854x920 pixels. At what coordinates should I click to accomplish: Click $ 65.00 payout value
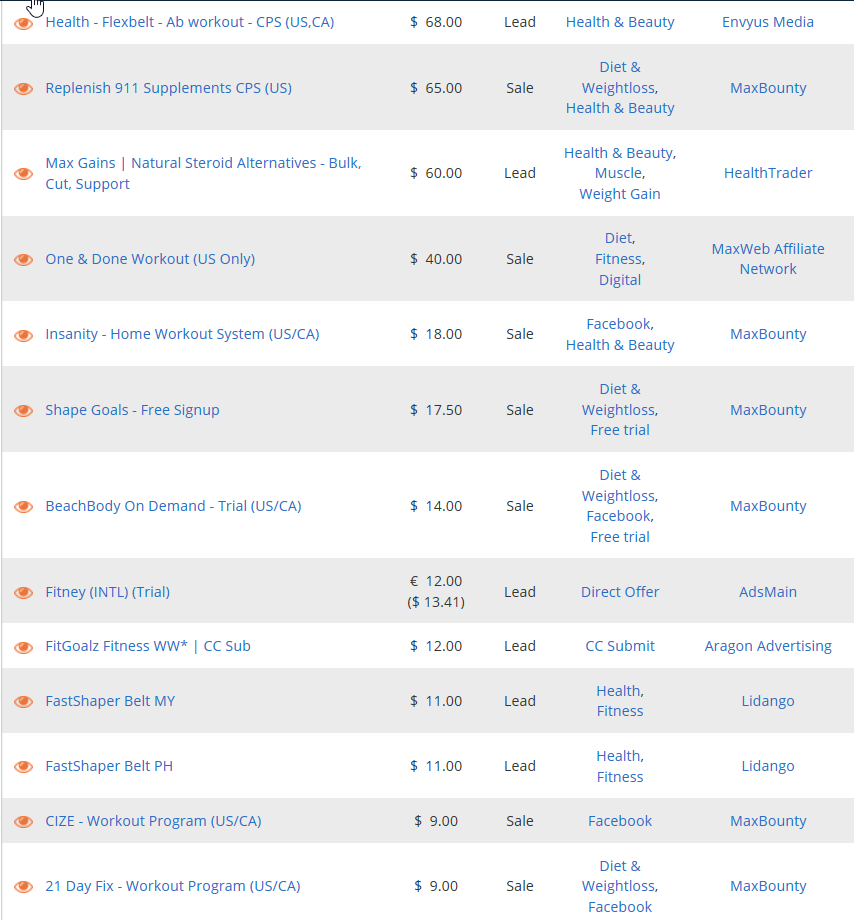point(436,88)
